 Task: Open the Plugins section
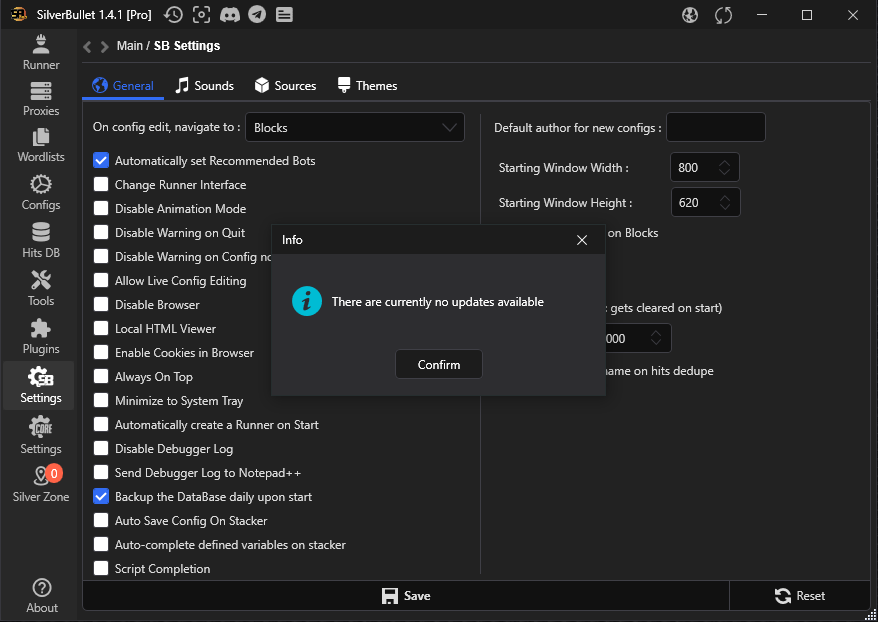[x=41, y=336]
